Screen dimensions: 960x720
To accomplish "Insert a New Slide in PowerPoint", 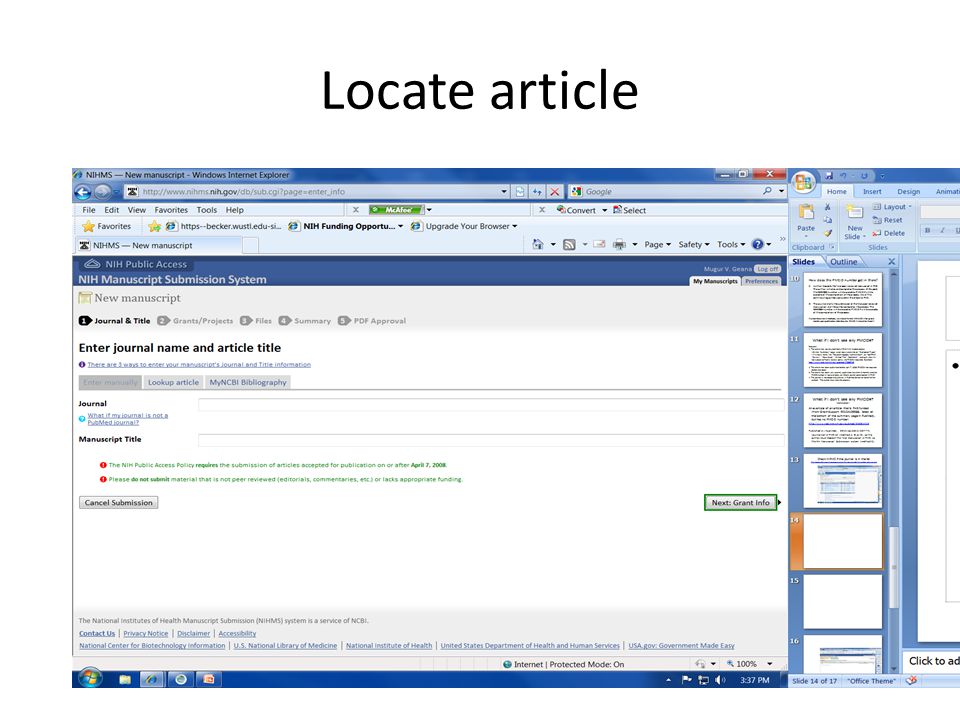I will pyautogui.click(x=855, y=221).
